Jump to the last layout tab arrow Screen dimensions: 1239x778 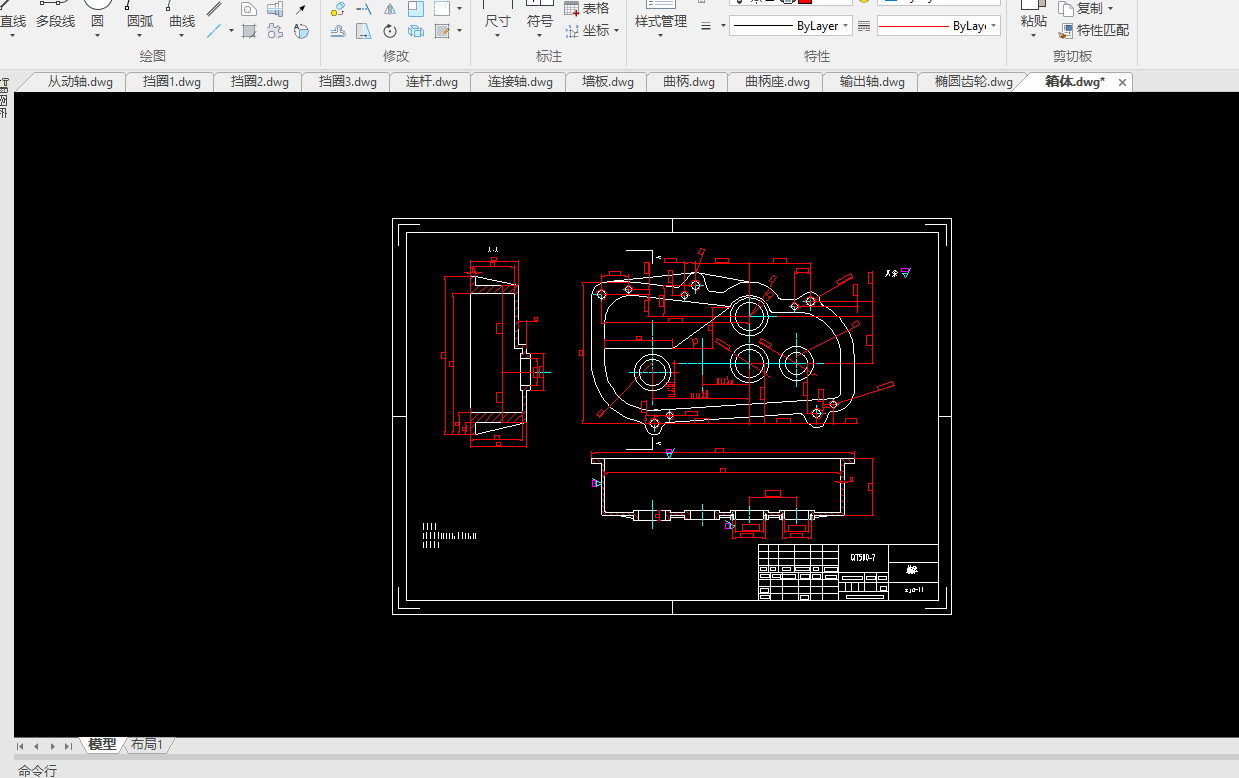pyautogui.click(x=68, y=746)
